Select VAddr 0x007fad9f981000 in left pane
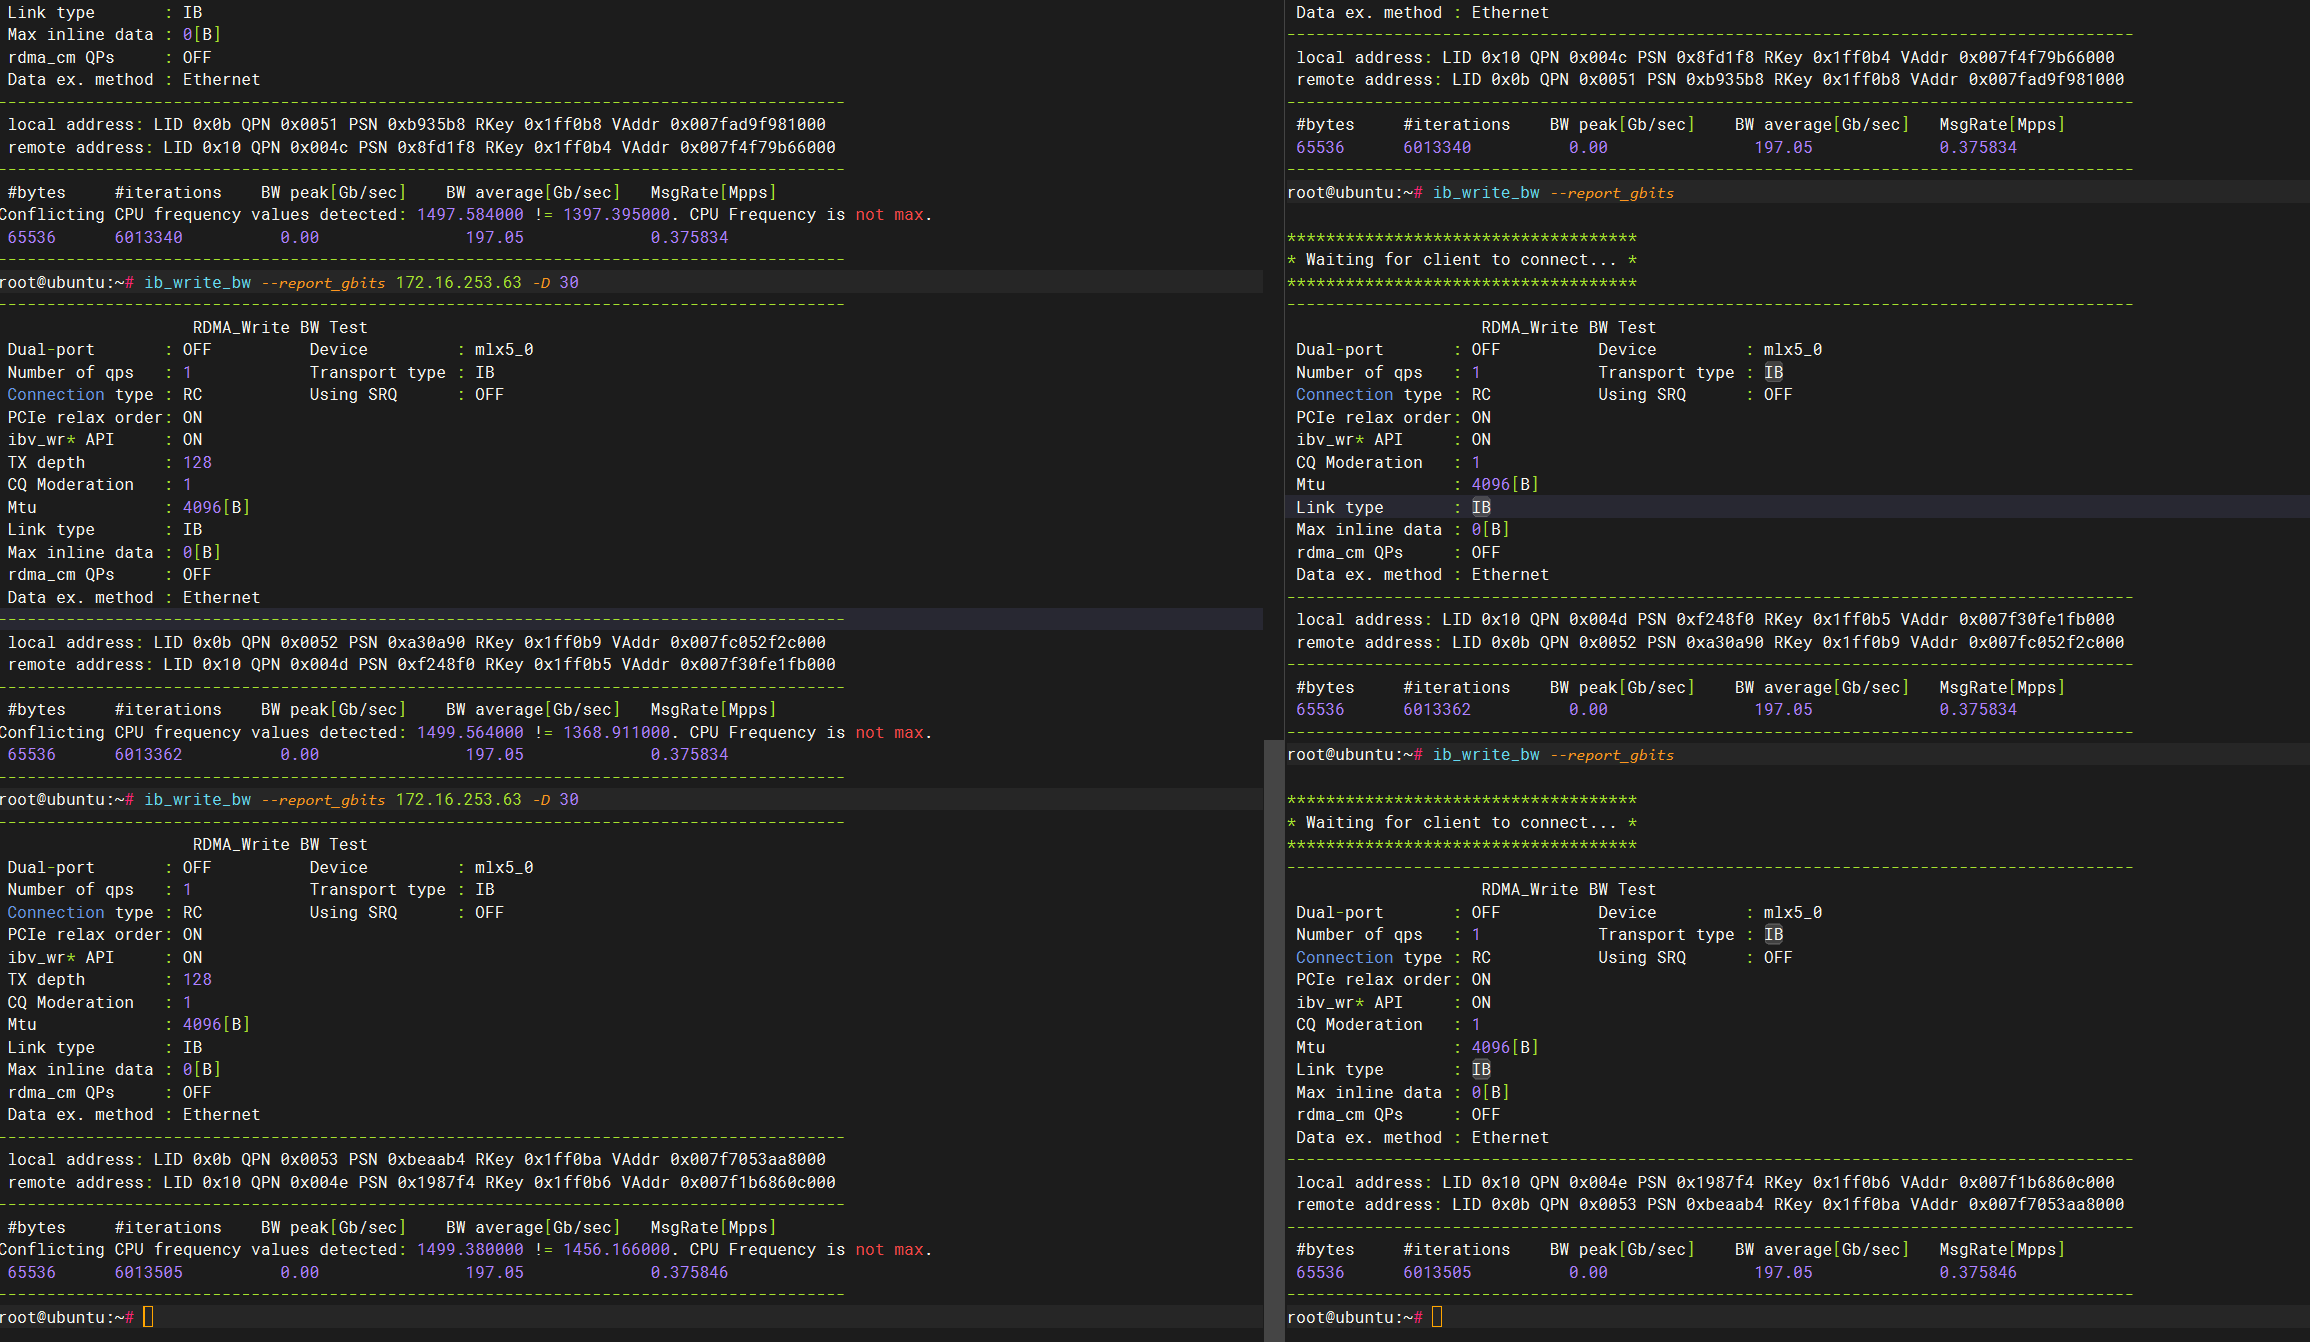Screen dimensions: 2310x1342 pyautogui.click(x=748, y=125)
